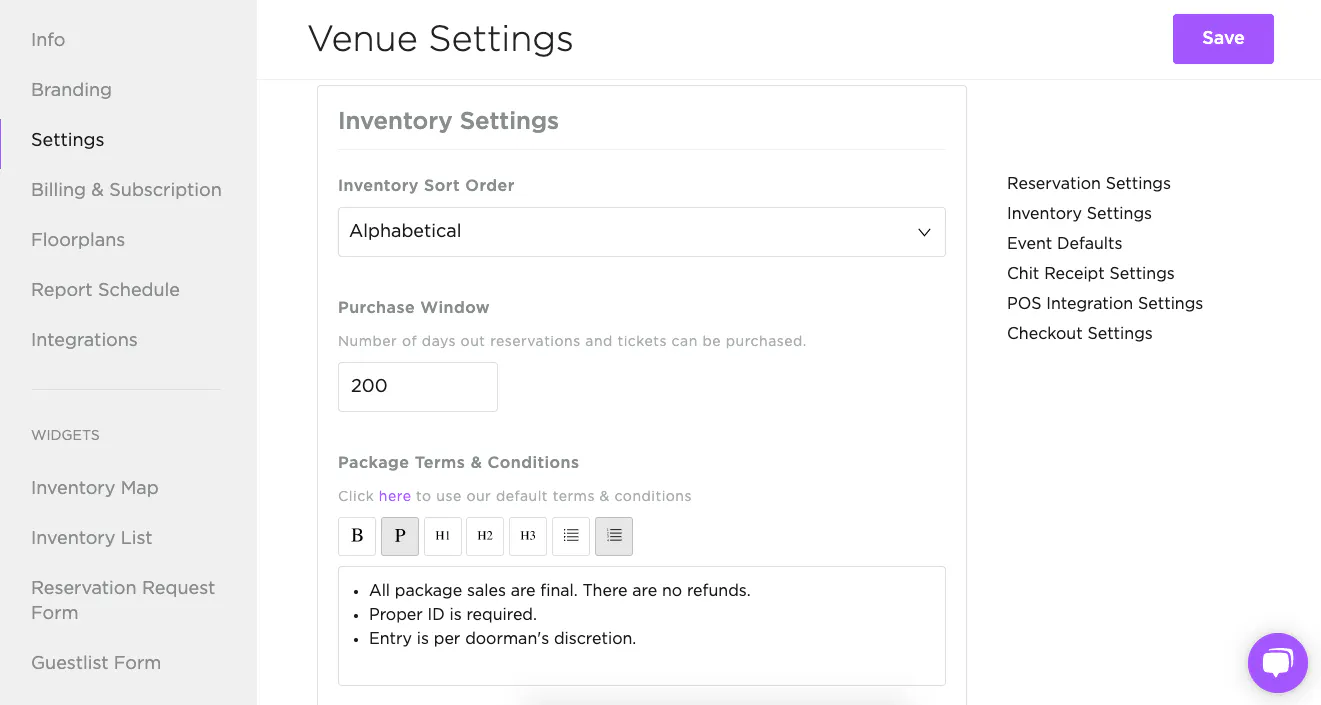Toggle the numbered list format
Screen dimensions: 1321x705
pos(614,536)
